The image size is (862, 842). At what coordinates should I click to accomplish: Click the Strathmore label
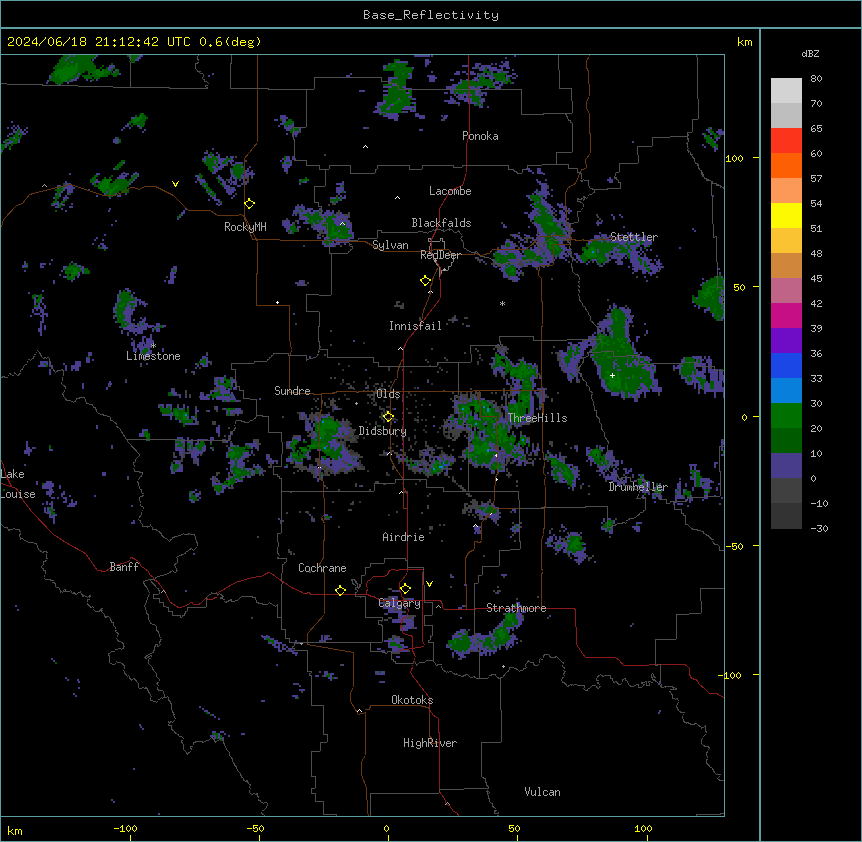(516, 608)
